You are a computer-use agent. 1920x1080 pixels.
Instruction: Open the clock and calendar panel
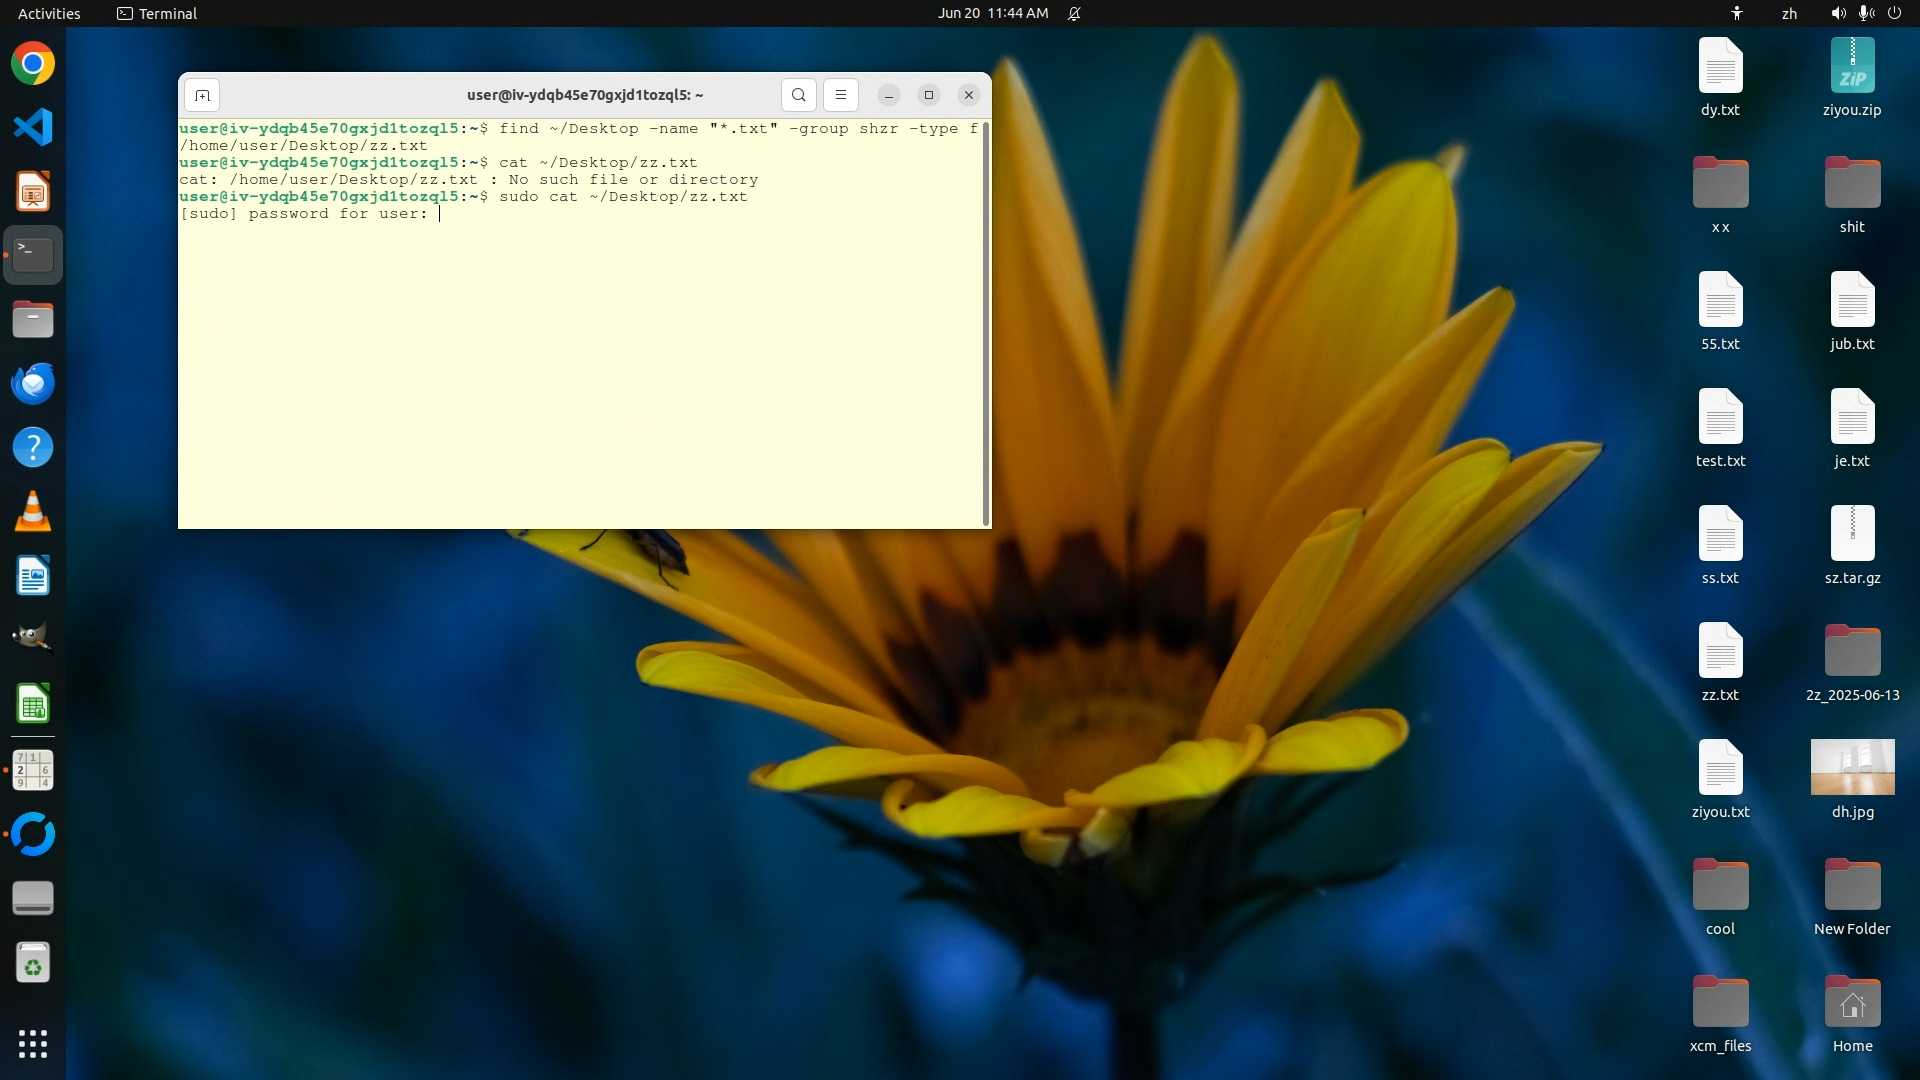point(992,13)
